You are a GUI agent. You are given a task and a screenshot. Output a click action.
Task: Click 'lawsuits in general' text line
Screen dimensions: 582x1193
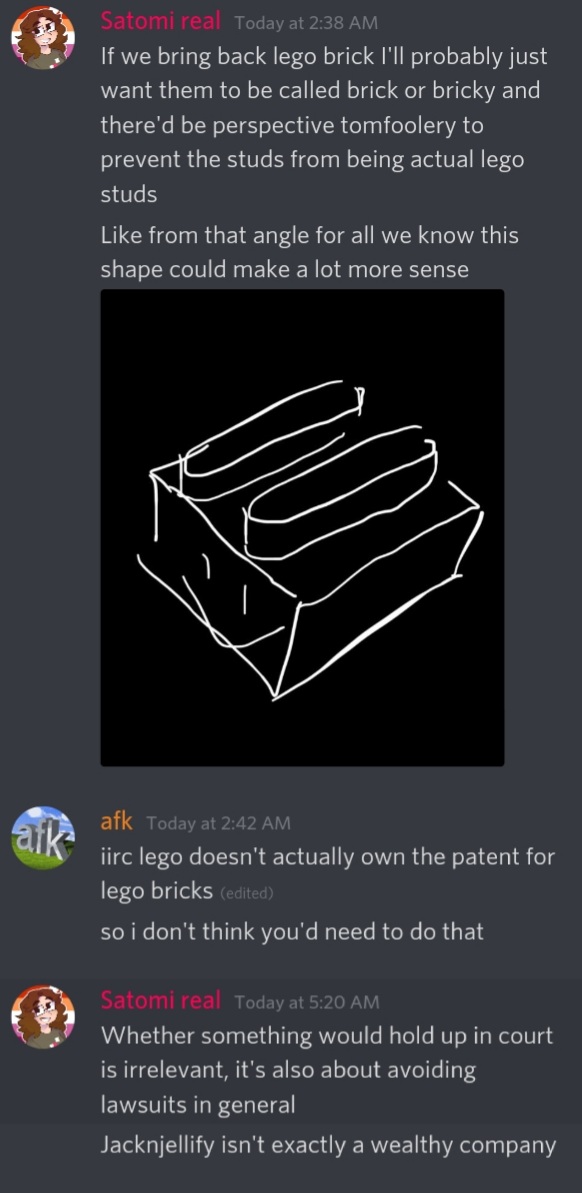[x=198, y=1105]
